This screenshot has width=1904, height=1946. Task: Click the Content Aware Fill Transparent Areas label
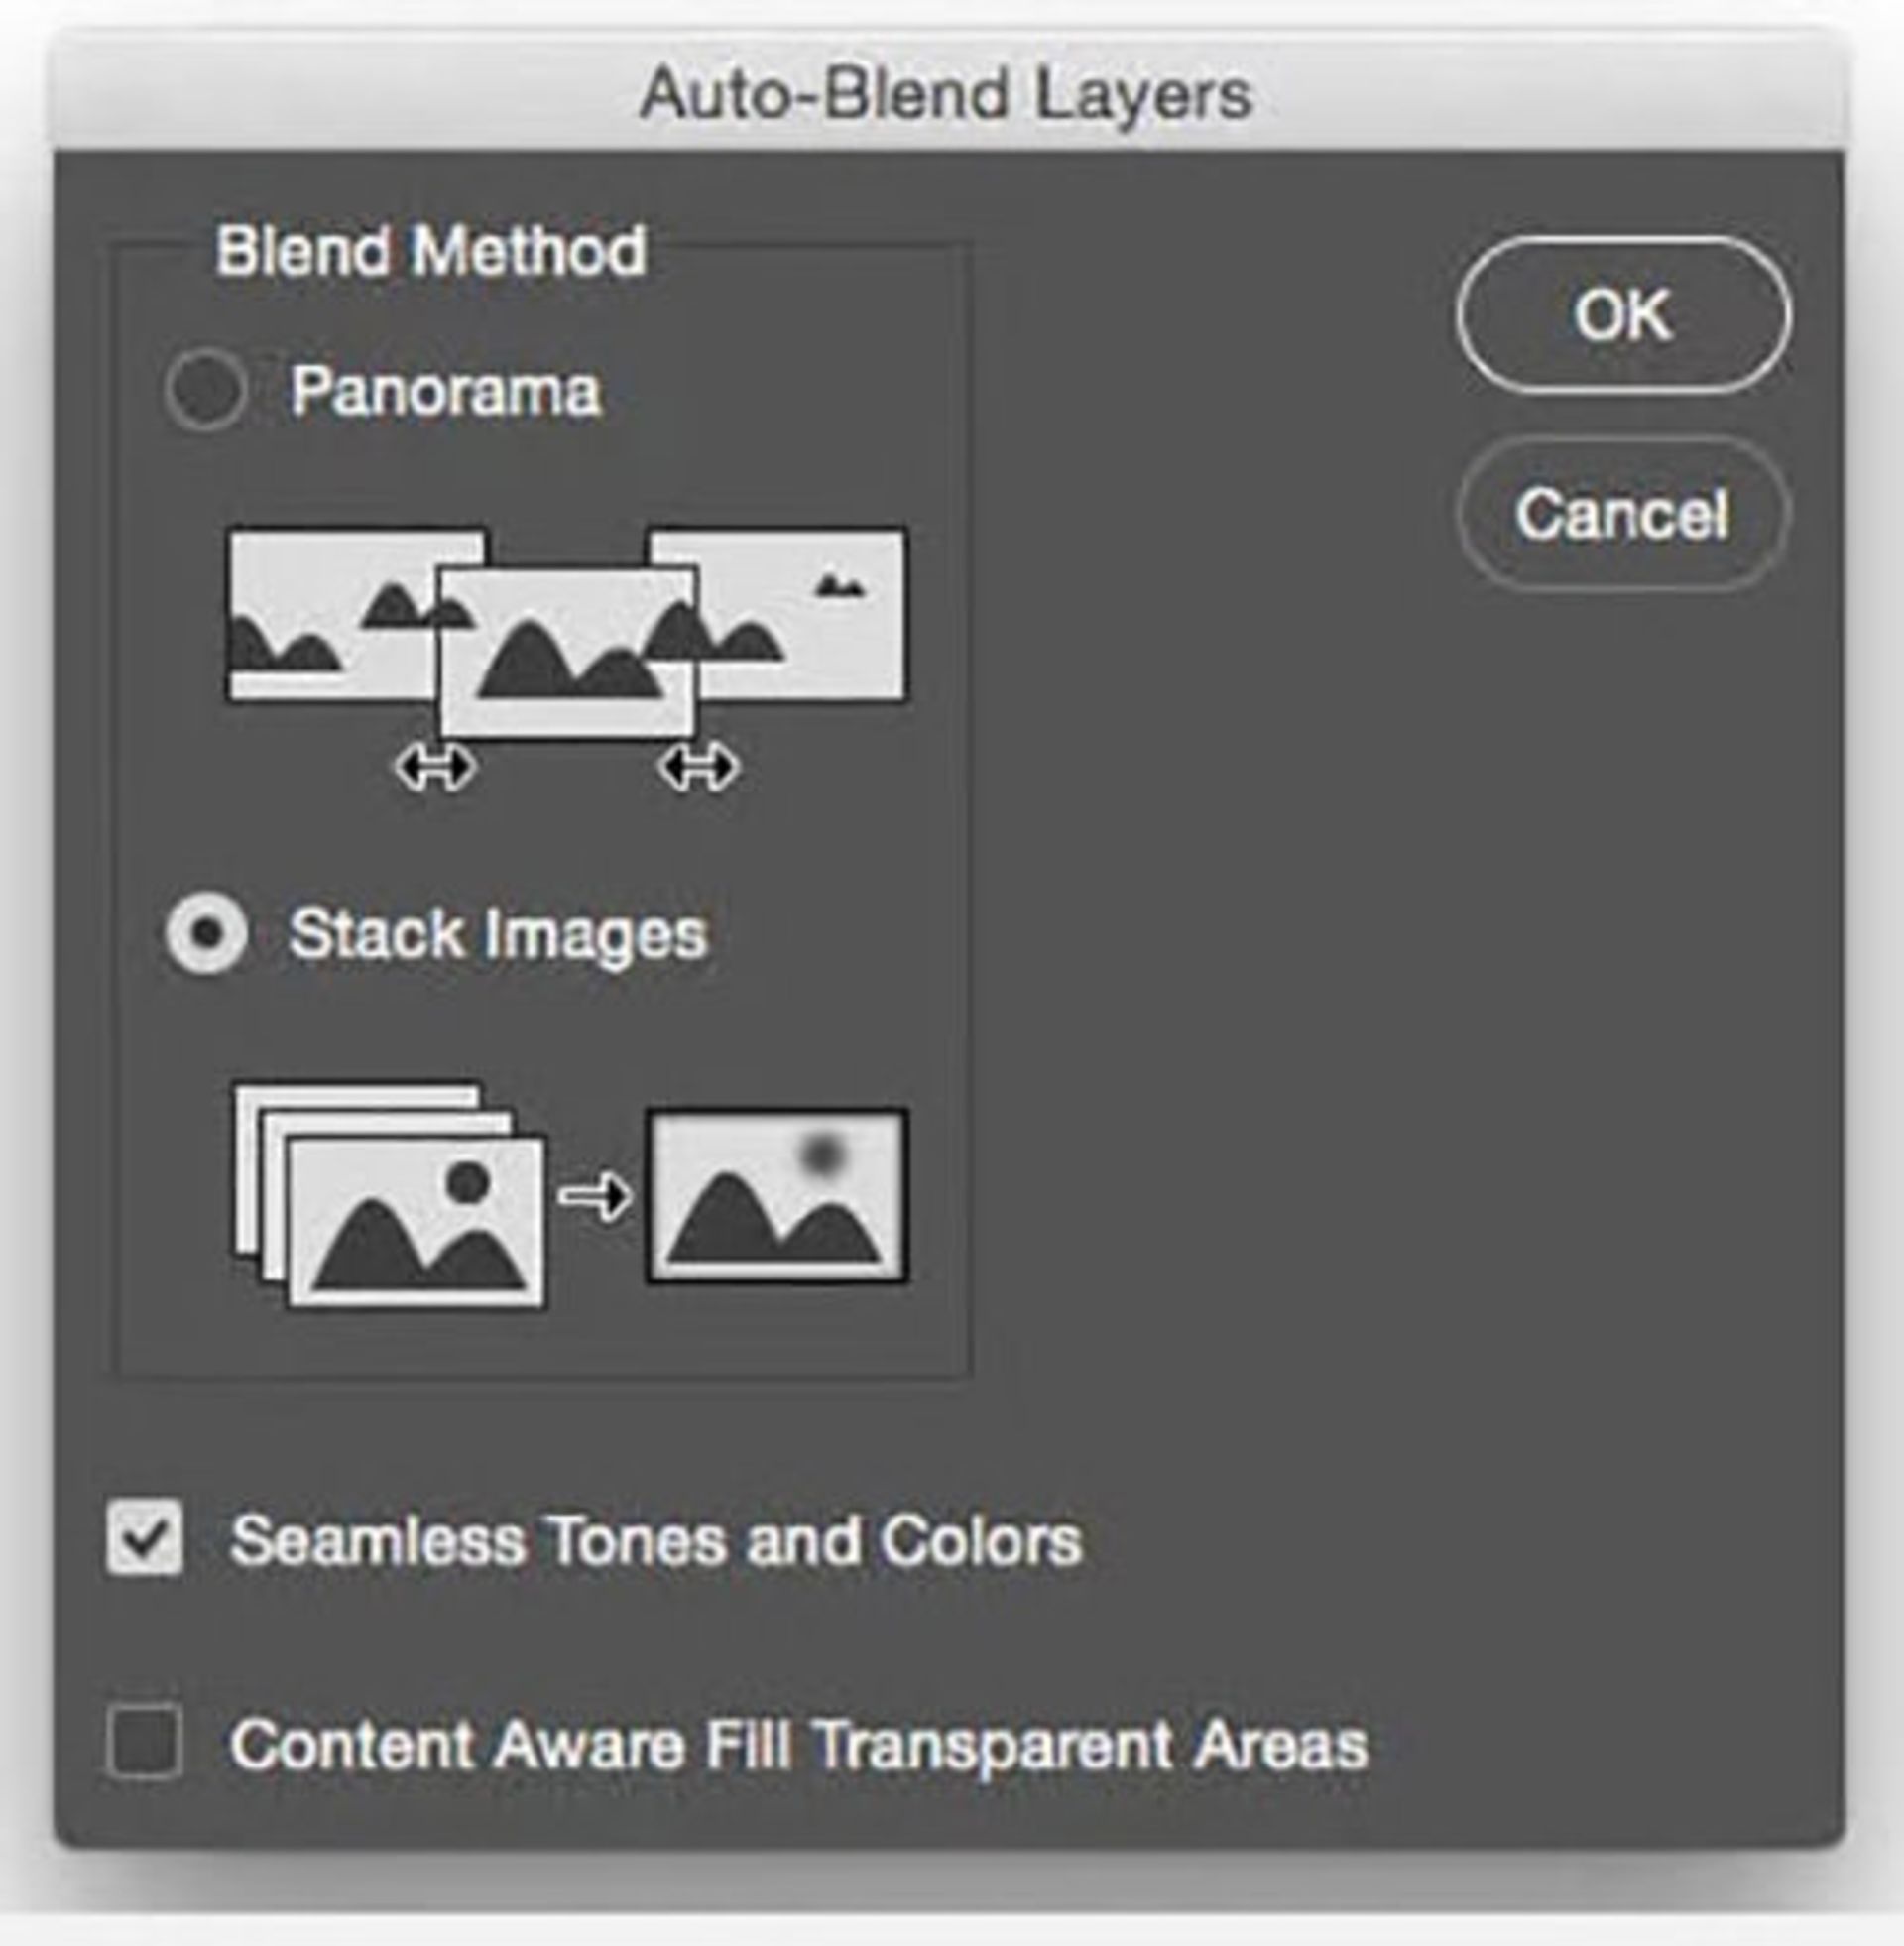[x=798, y=1746]
